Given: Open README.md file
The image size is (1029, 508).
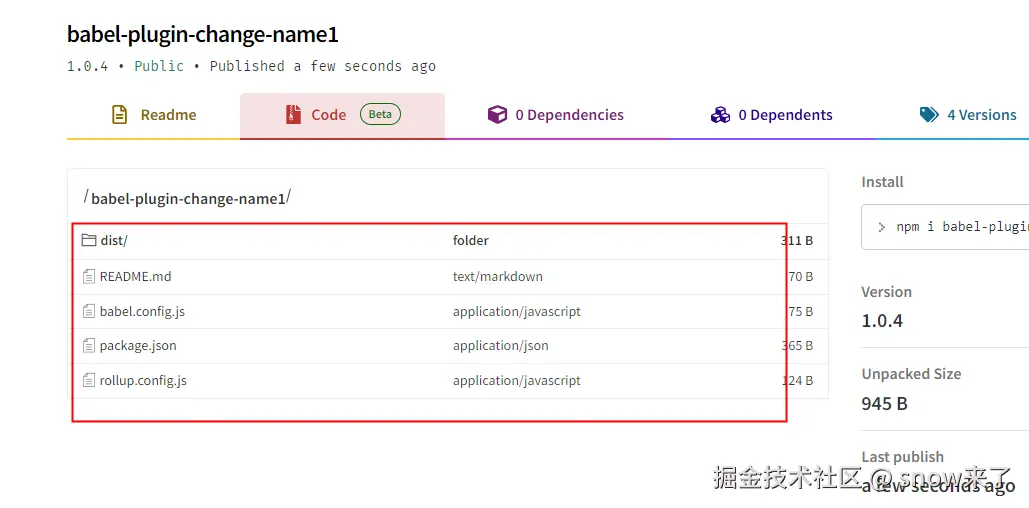Looking at the screenshot, I should [135, 276].
